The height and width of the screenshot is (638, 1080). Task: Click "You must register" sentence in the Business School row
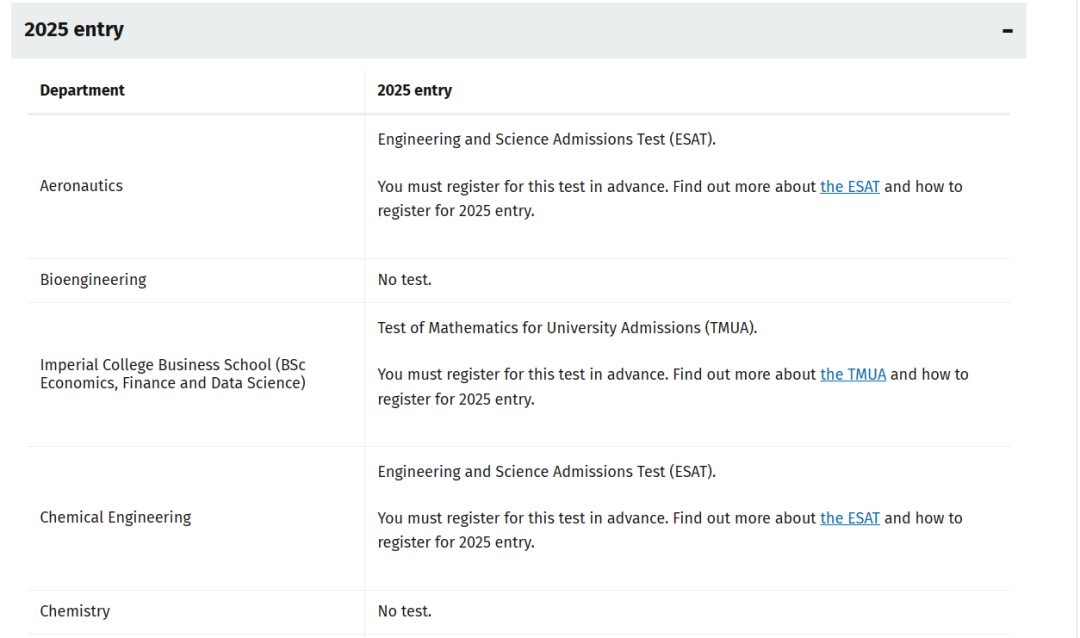(597, 374)
